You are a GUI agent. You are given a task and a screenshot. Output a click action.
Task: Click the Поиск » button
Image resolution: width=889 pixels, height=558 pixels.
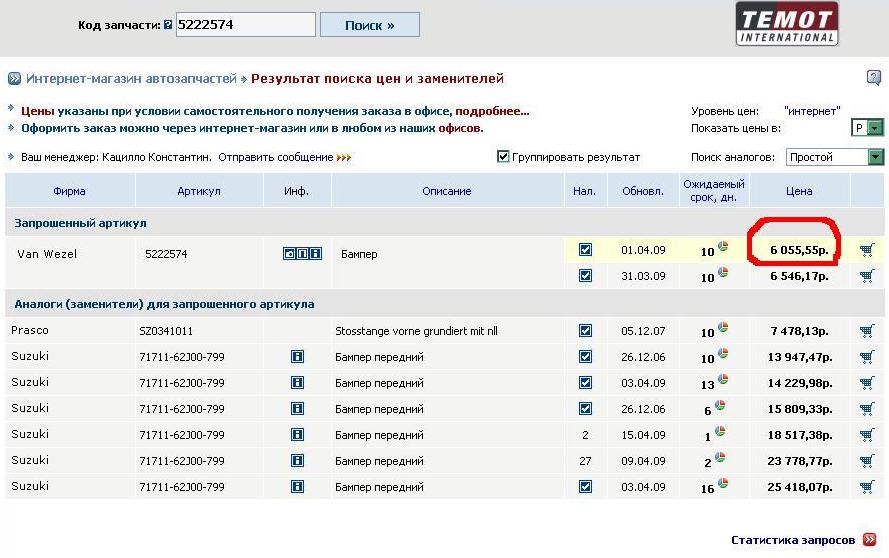(370, 25)
